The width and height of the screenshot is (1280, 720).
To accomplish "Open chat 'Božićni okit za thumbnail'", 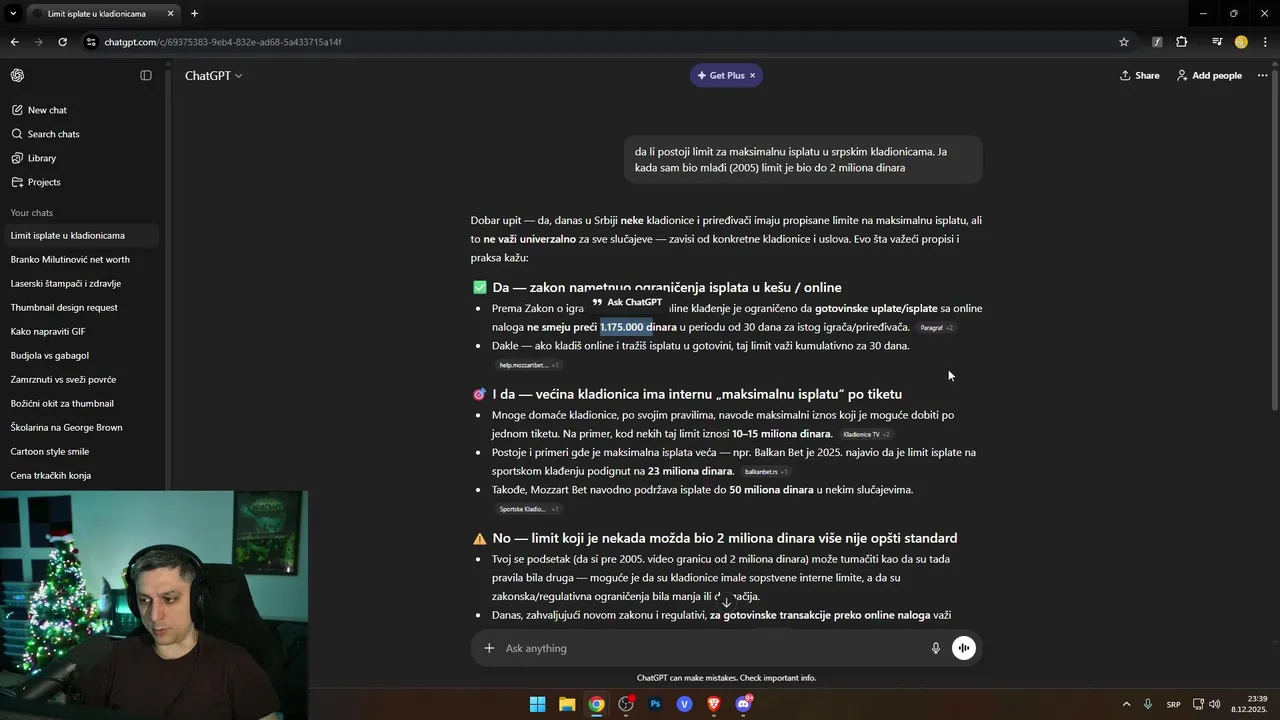I will click(x=80, y=403).
